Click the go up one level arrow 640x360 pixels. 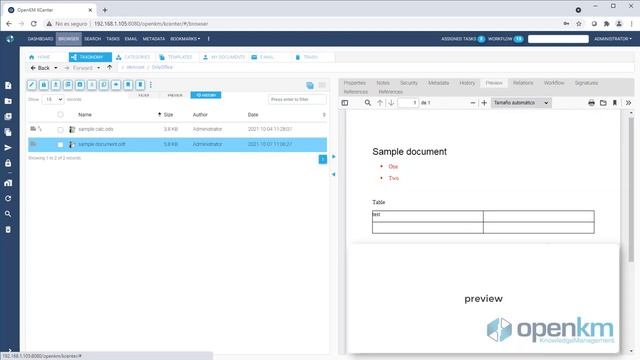coord(109,67)
